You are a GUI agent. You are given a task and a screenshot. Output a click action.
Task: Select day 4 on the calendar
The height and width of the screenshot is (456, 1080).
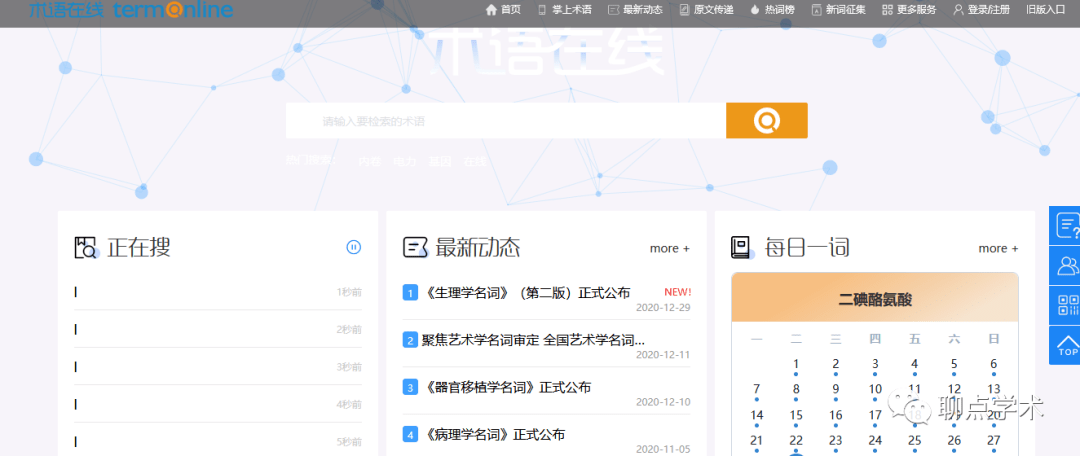(915, 364)
